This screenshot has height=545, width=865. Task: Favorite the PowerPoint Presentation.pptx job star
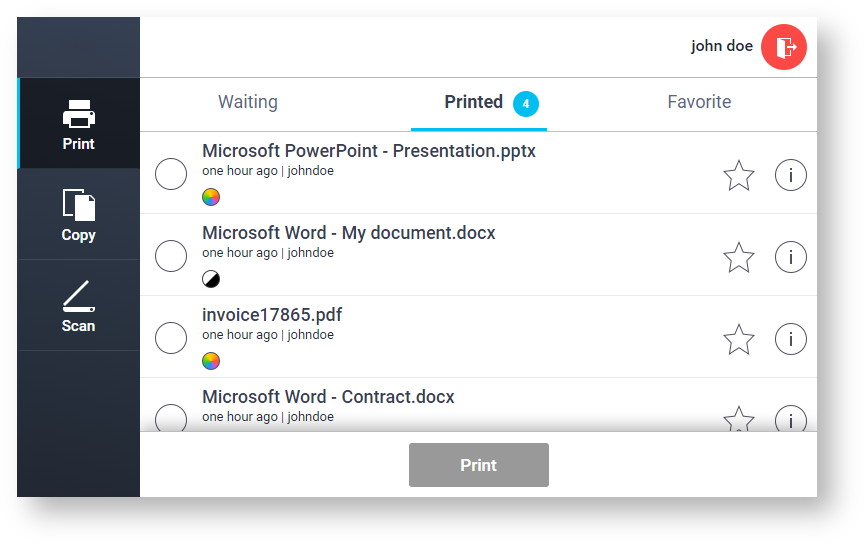(738, 175)
